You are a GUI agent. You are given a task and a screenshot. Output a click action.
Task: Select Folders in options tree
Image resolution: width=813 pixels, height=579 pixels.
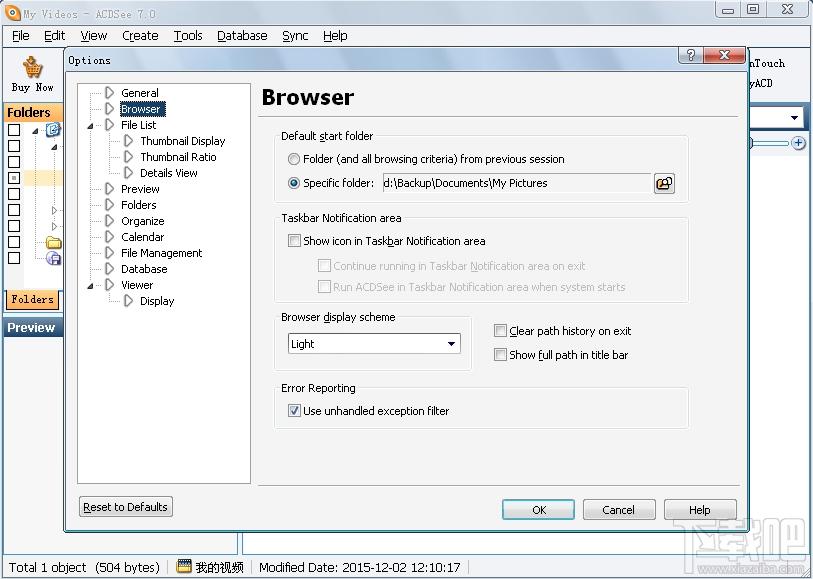[138, 205]
